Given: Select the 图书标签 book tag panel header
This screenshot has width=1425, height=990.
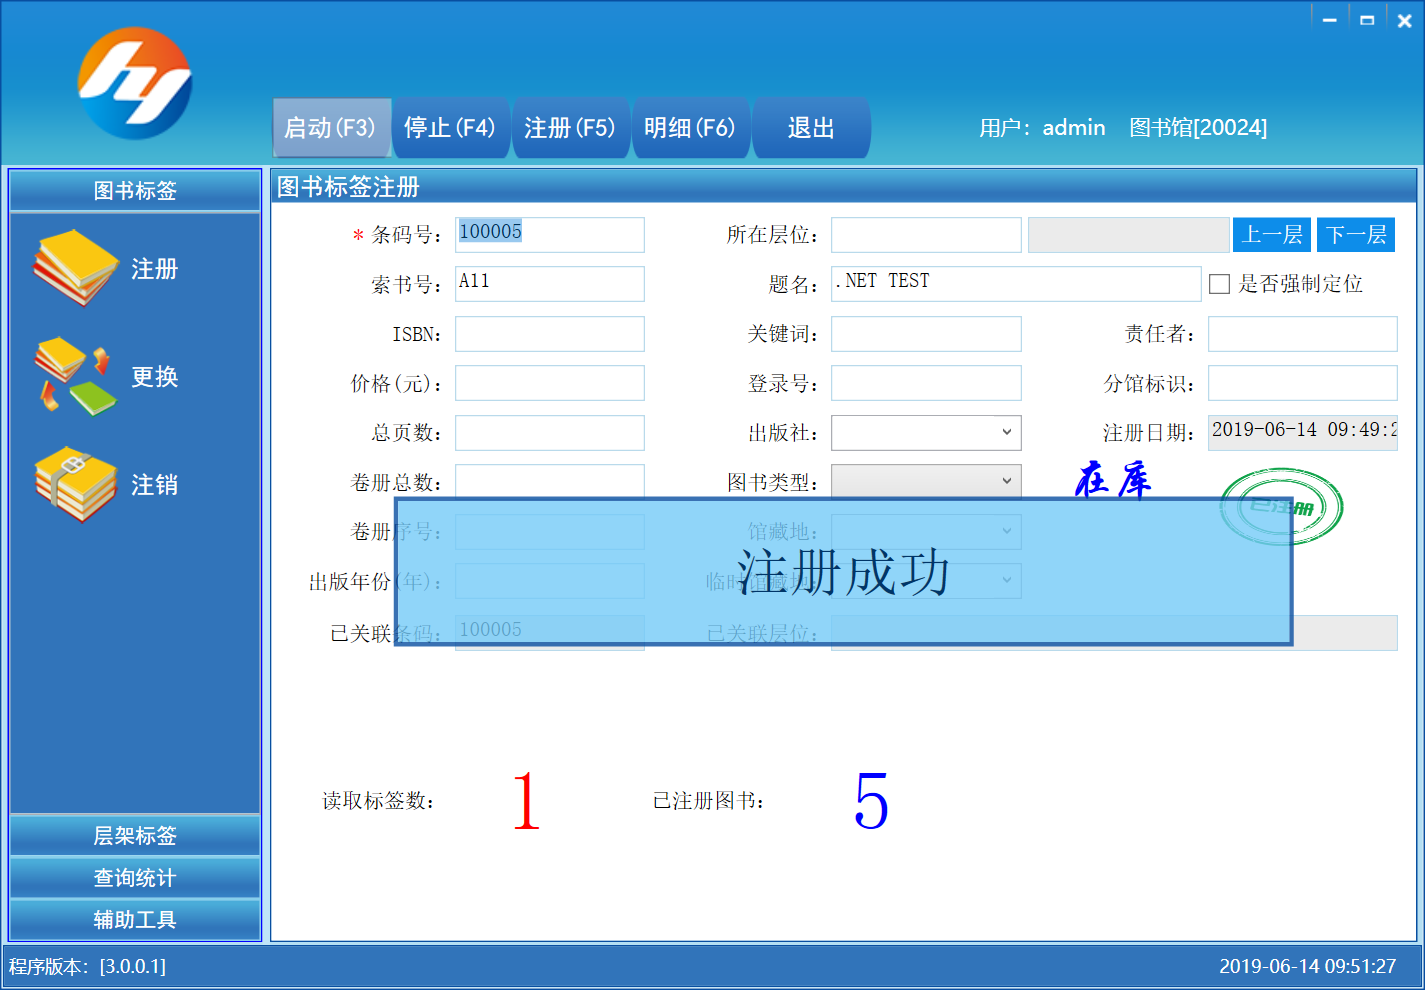Looking at the screenshot, I should (x=135, y=190).
